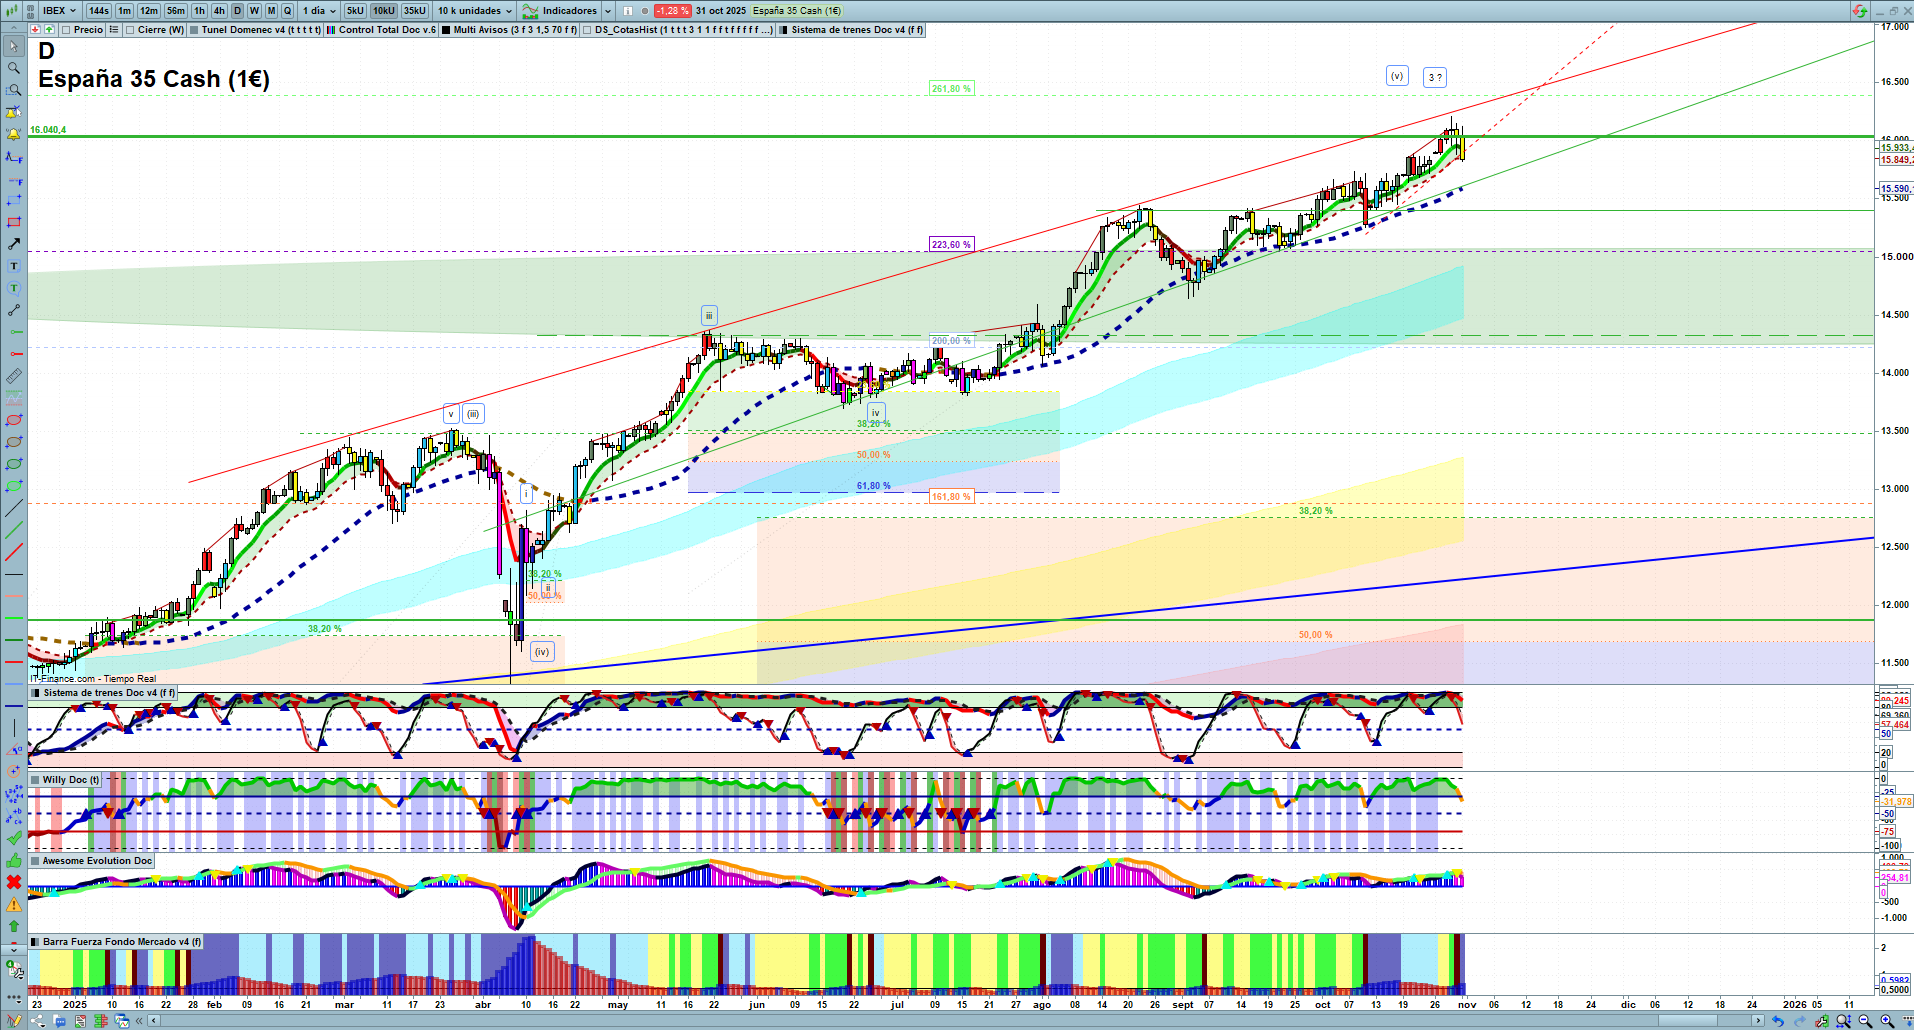1914x1030 pixels.
Task: Pick the black diagonal line tool
Action: pos(14,508)
